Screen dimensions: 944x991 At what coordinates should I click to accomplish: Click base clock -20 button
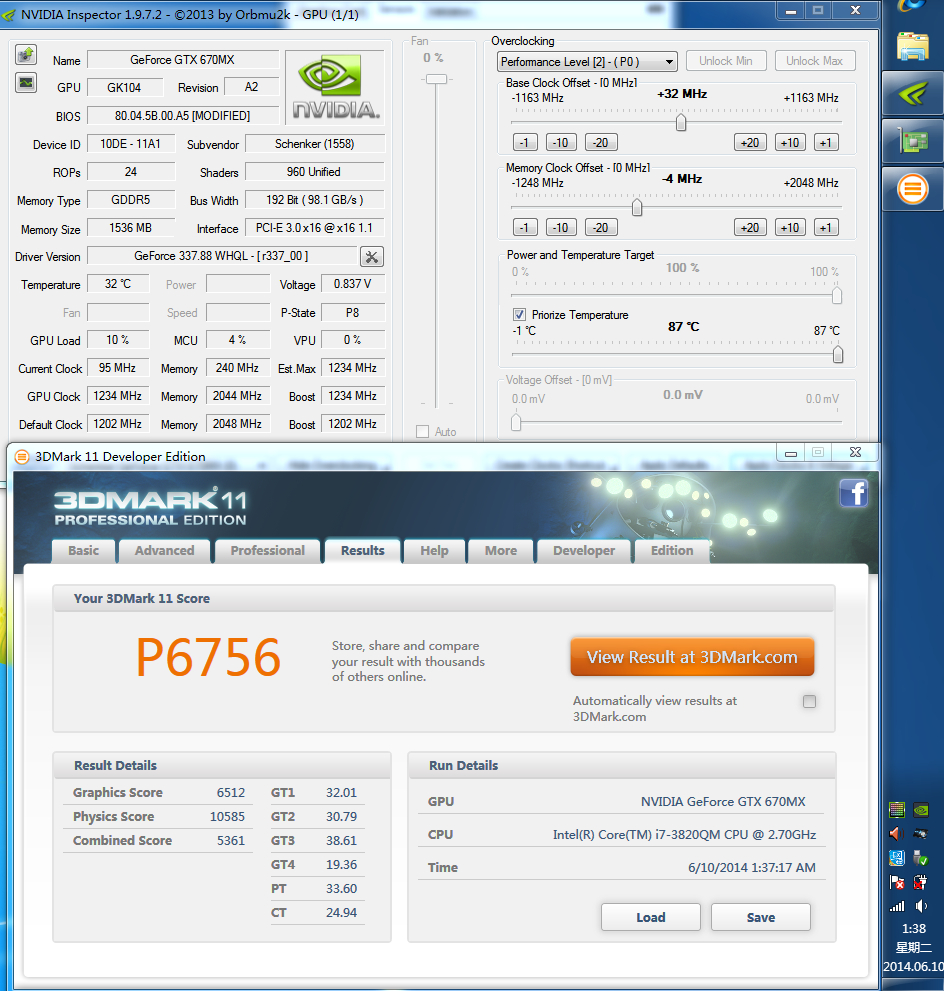pos(601,143)
